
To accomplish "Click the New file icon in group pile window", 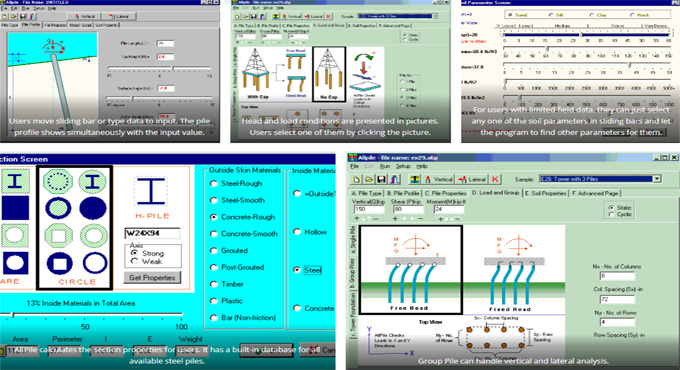I will coord(356,179).
